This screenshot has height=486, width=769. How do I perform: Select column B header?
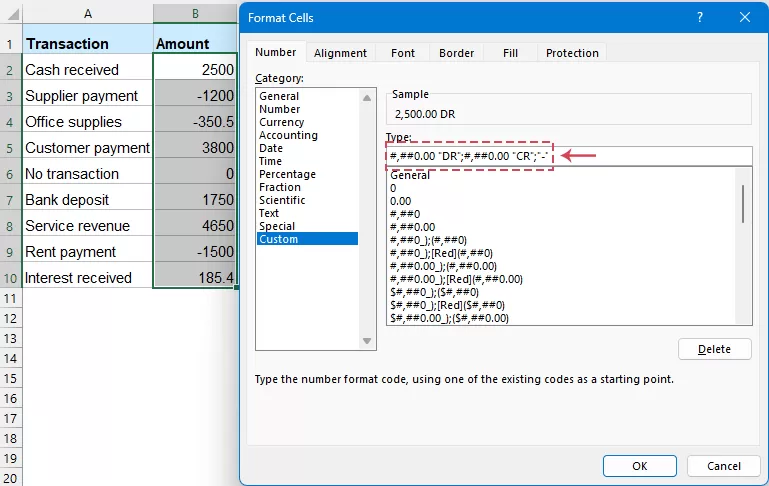(195, 14)
